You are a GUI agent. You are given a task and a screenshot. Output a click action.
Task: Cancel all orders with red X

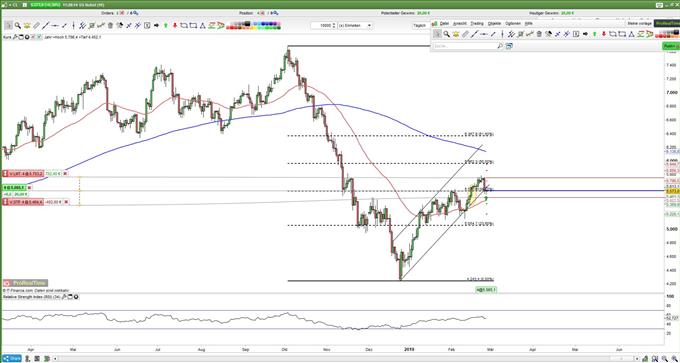point(122,13)
